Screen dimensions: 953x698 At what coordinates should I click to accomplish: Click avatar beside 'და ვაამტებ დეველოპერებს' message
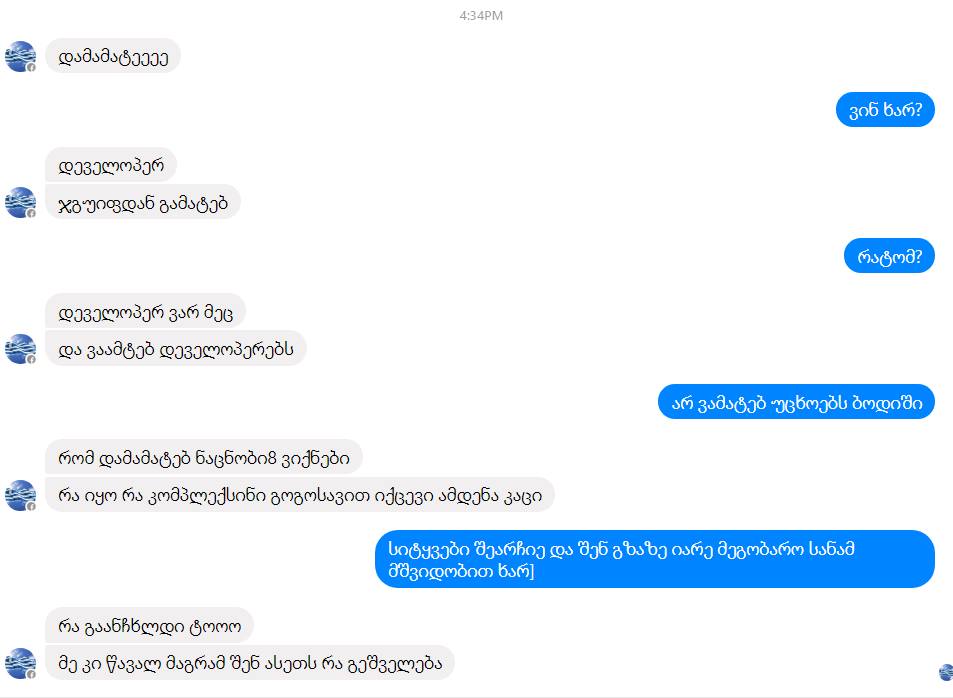coord(20,349)
